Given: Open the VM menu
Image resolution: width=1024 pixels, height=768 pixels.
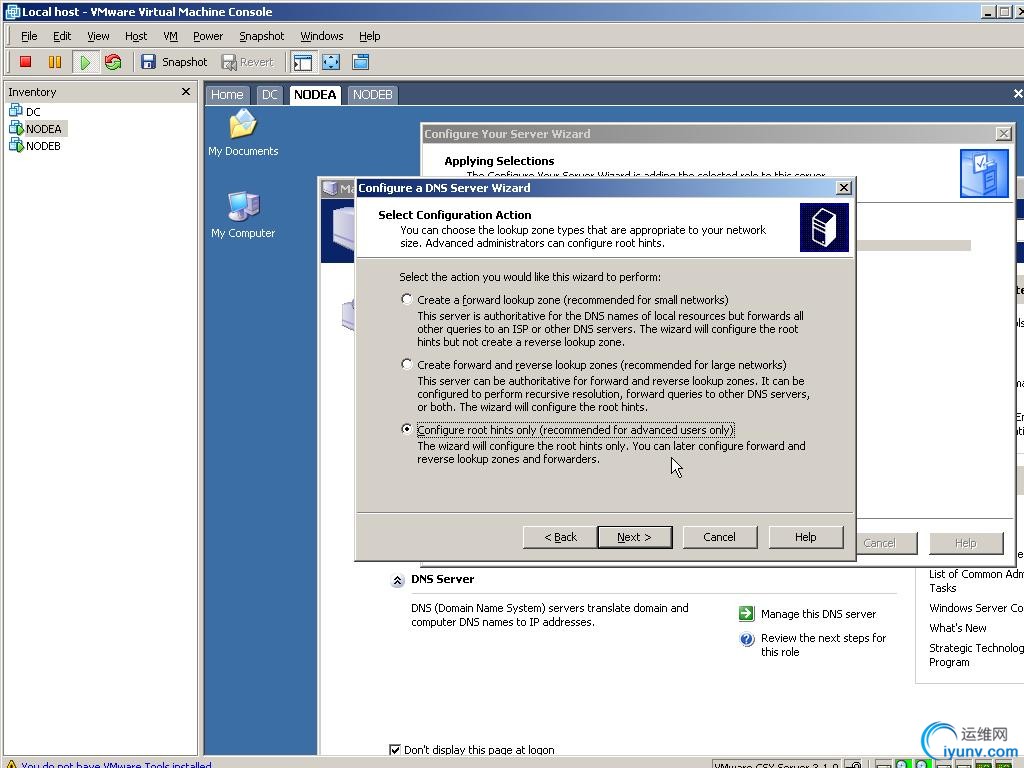Looking at the screenshot, I should pos(170,36).
